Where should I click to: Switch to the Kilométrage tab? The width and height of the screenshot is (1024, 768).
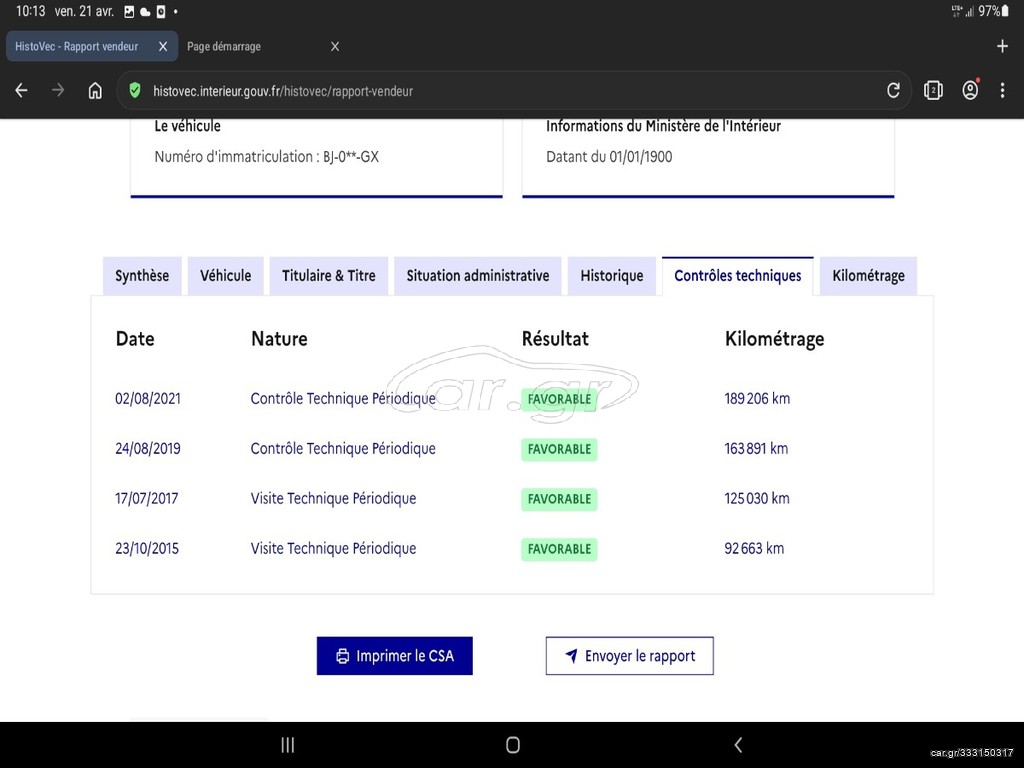[x=868, y=276]
